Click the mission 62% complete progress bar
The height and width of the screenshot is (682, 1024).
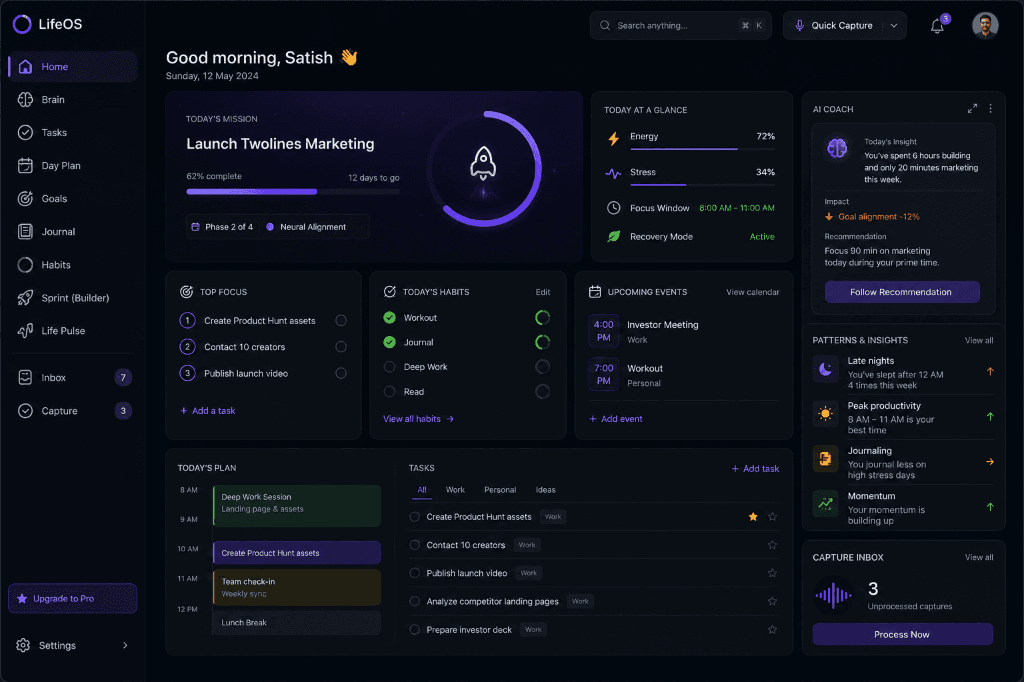click(x=293, y=191)
